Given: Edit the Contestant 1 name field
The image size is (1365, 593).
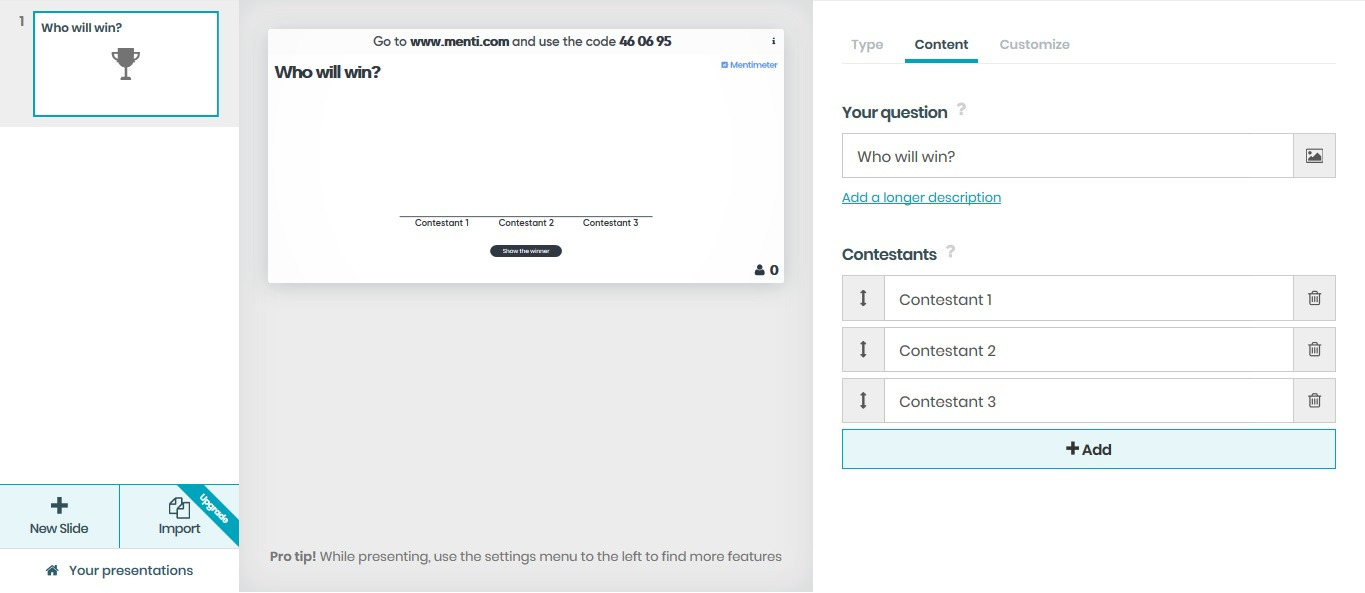Looking at the screenshot, I should point(1089,299).
